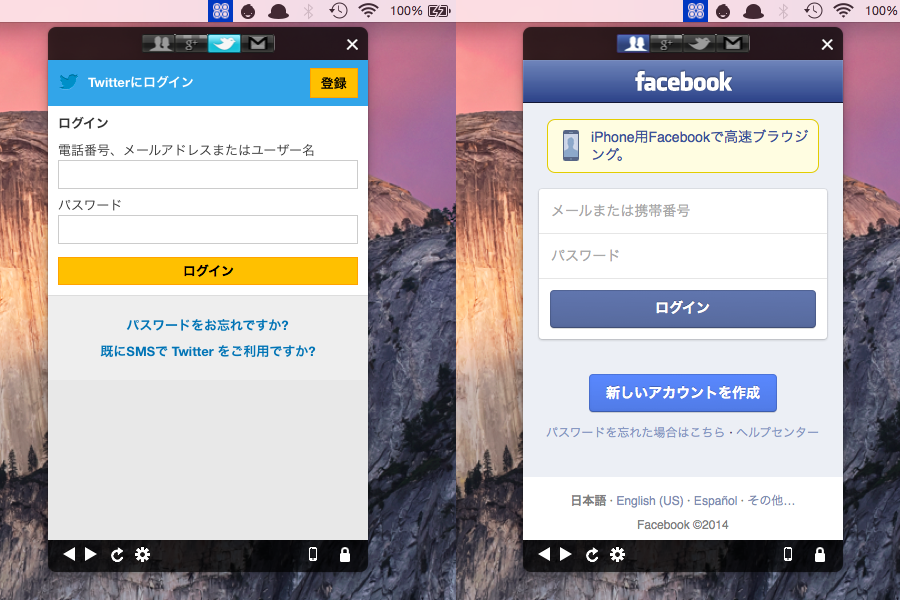900x600 pixels.
Task: Click the facebook logo header
Action: pyautogui.click(x=683, y=82)
